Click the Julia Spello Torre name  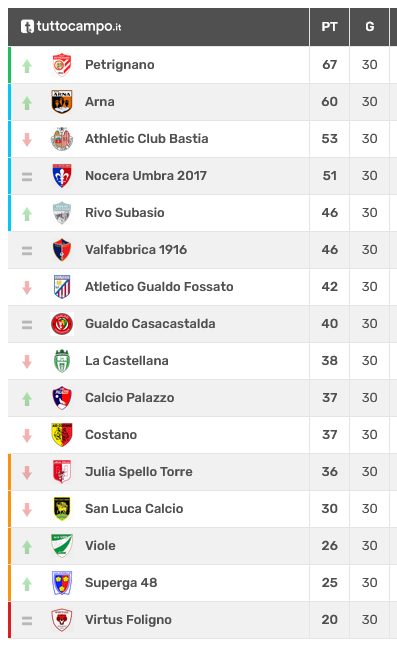(x=139, y=471)
